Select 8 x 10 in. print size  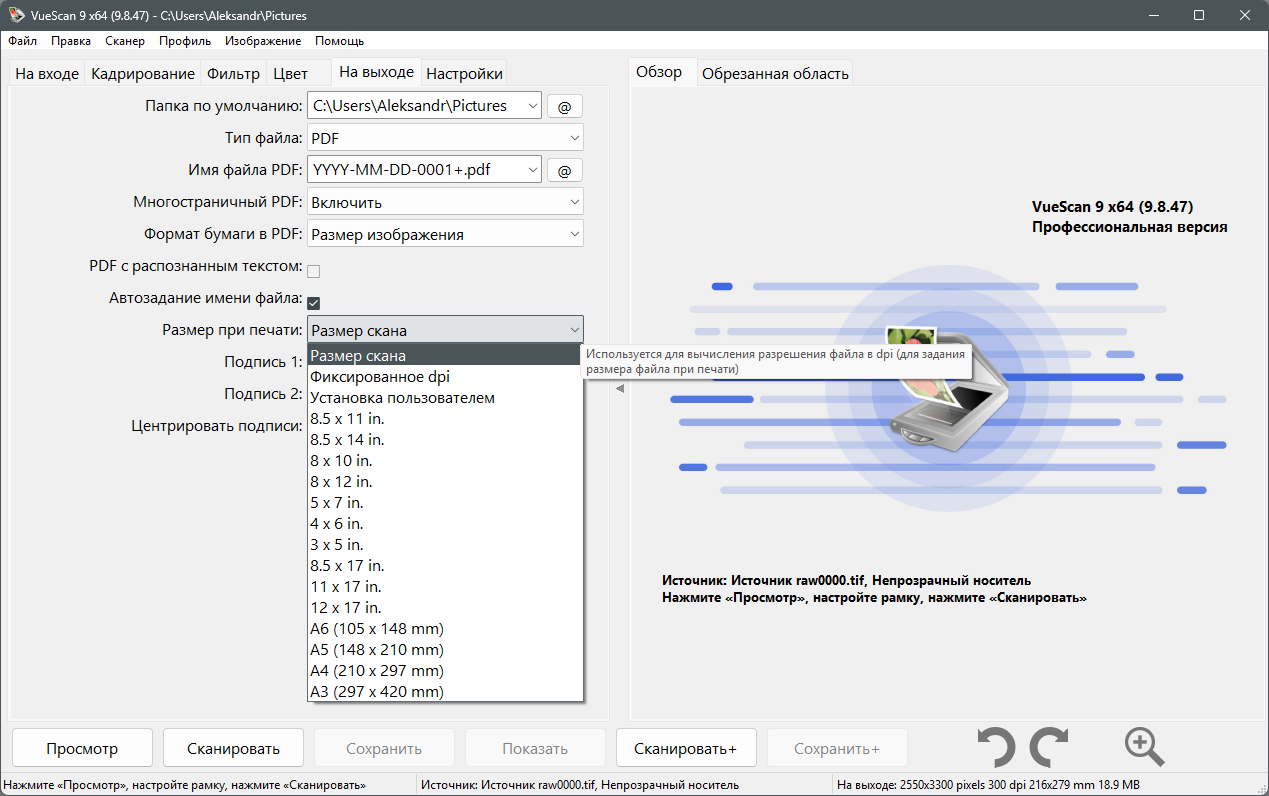tap(445, 461)
